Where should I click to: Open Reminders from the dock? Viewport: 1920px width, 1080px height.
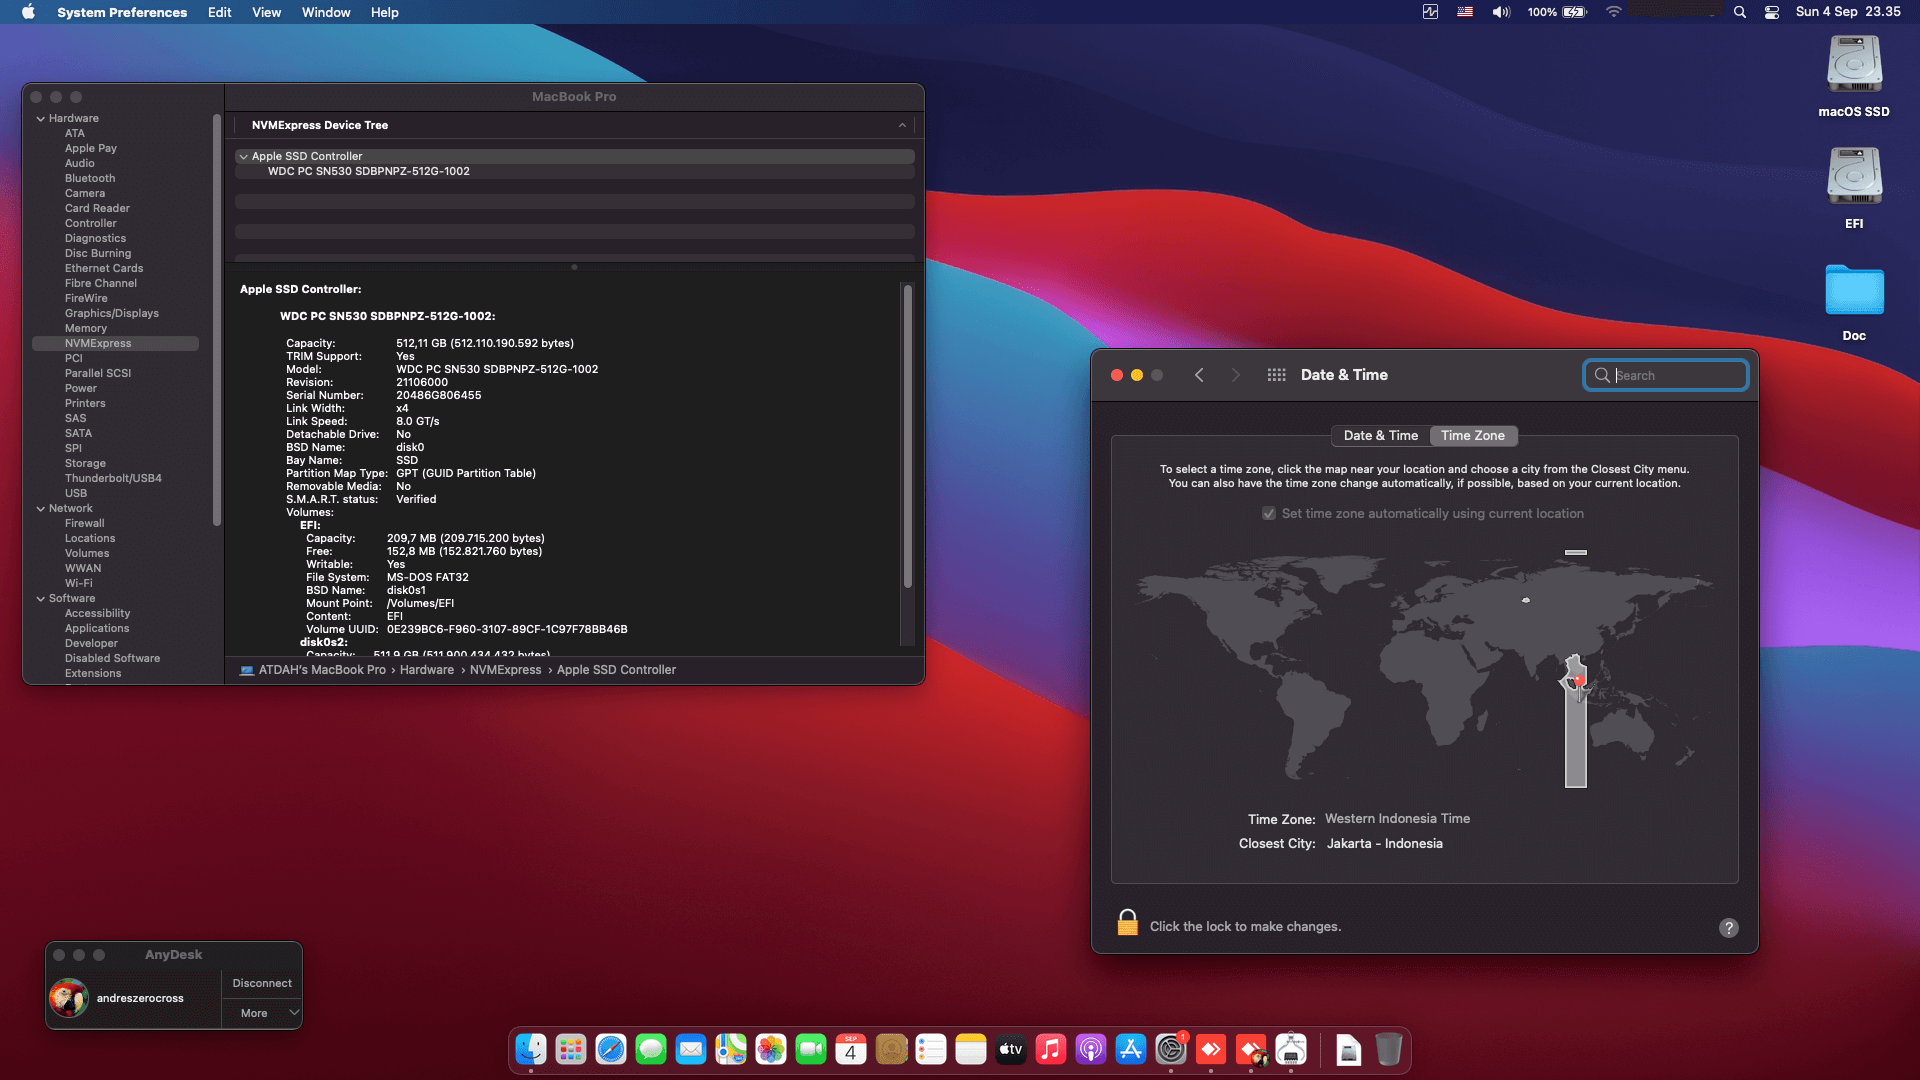click(x=931, y=1049)
